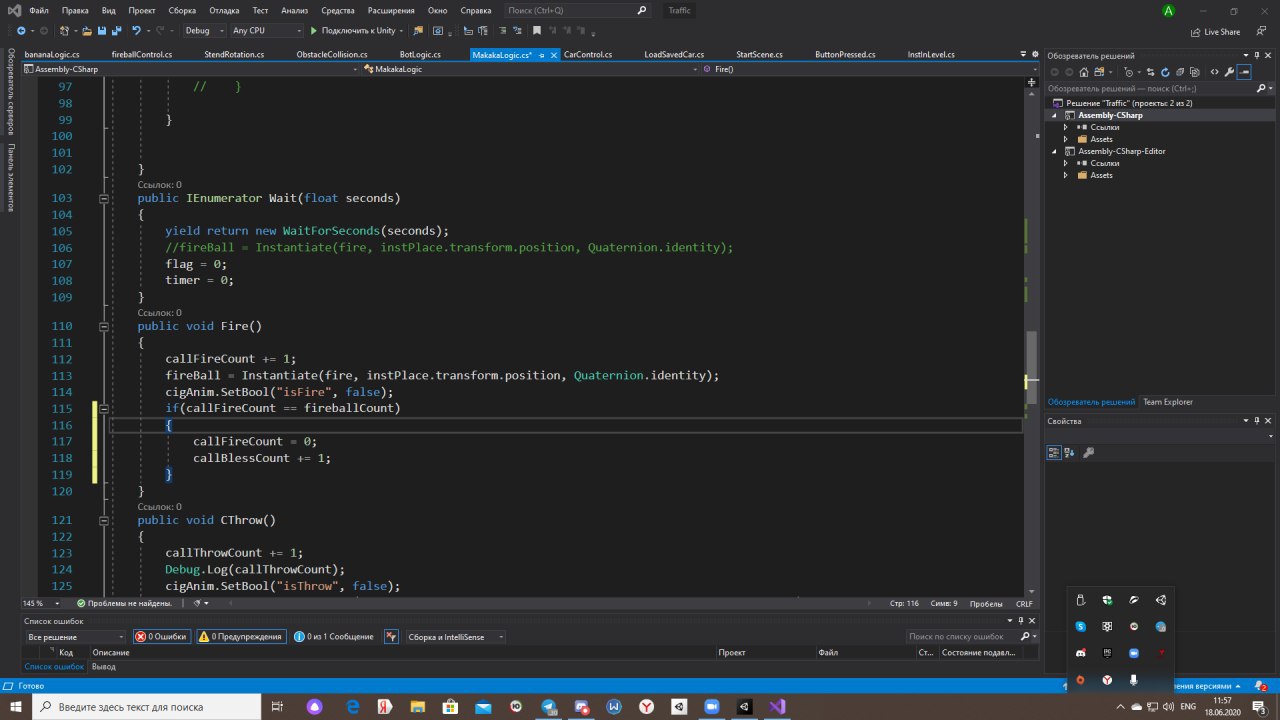
Task: Toggle the Сообщение filter in error list
Action: pyautogui.click(x=334, y=636)
